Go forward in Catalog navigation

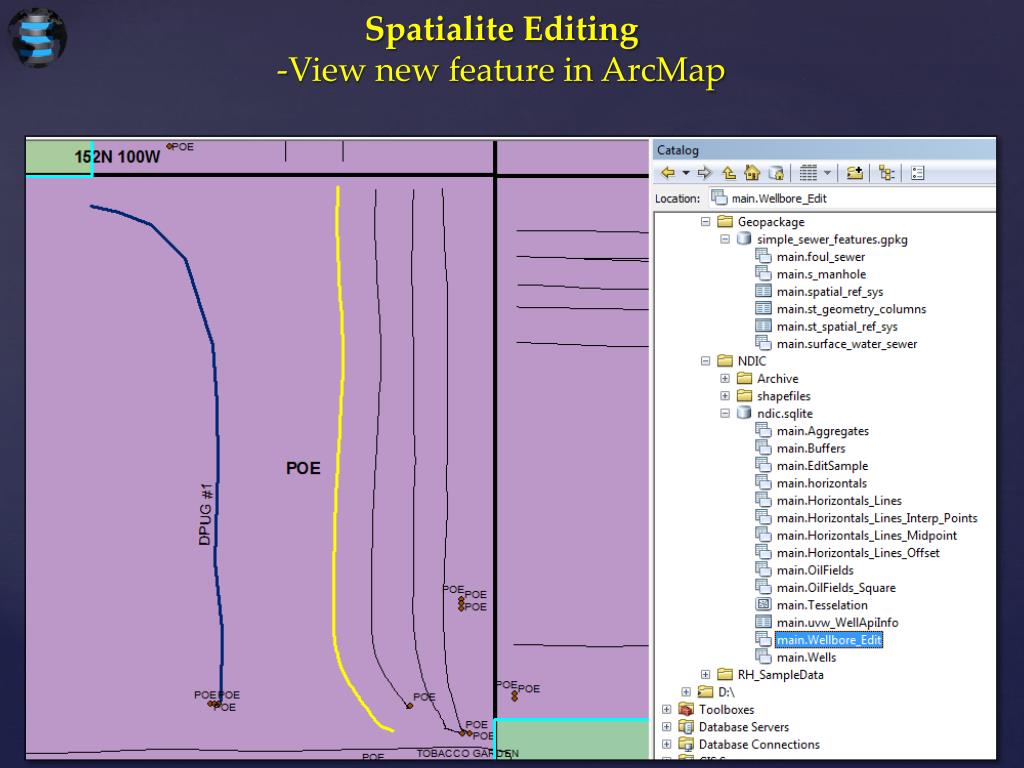(704, 173)
